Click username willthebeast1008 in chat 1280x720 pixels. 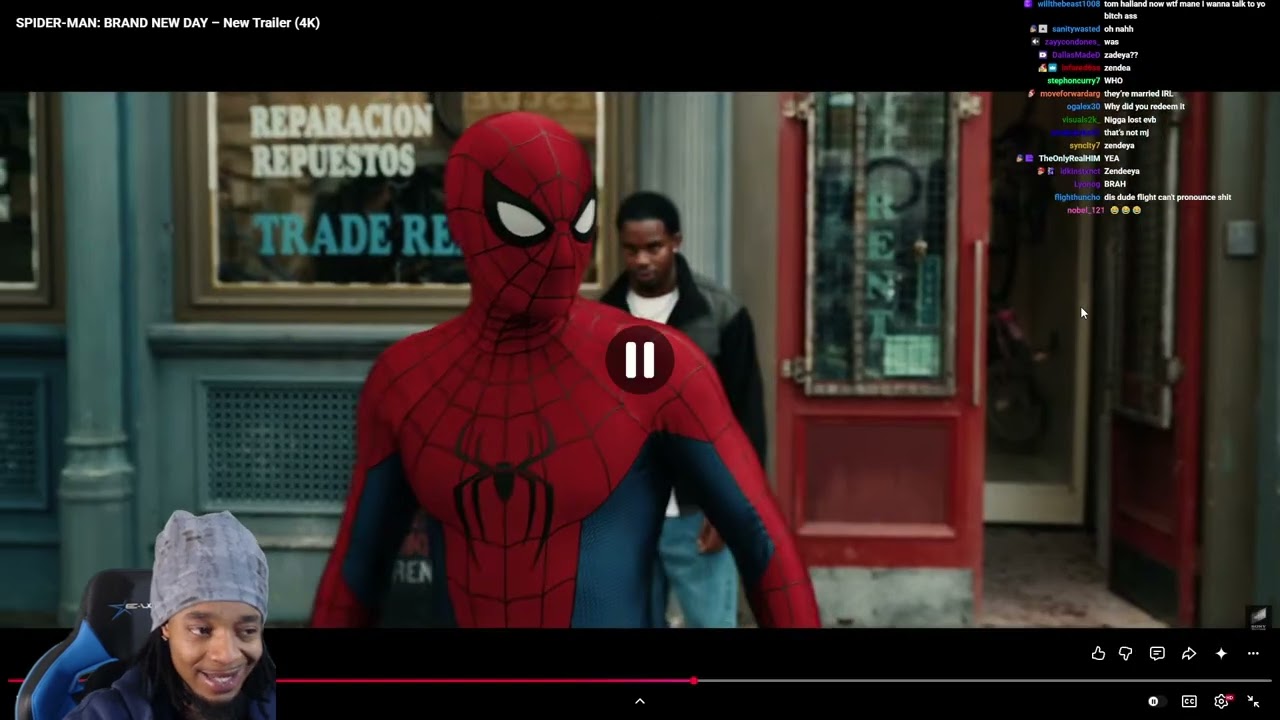pos(1068,4)
